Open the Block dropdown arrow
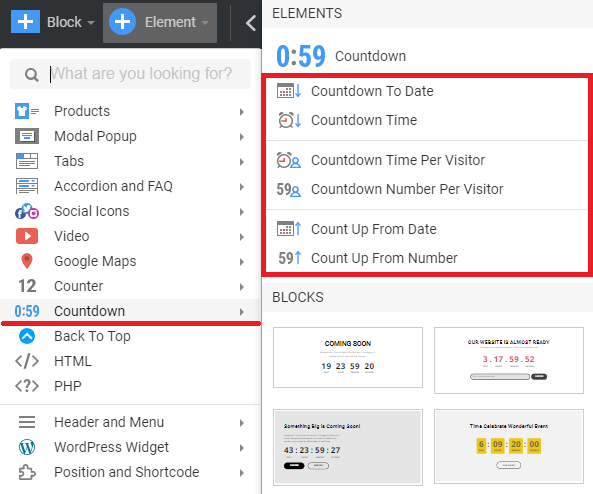The image size is (593, 494). tap(91, 23)
